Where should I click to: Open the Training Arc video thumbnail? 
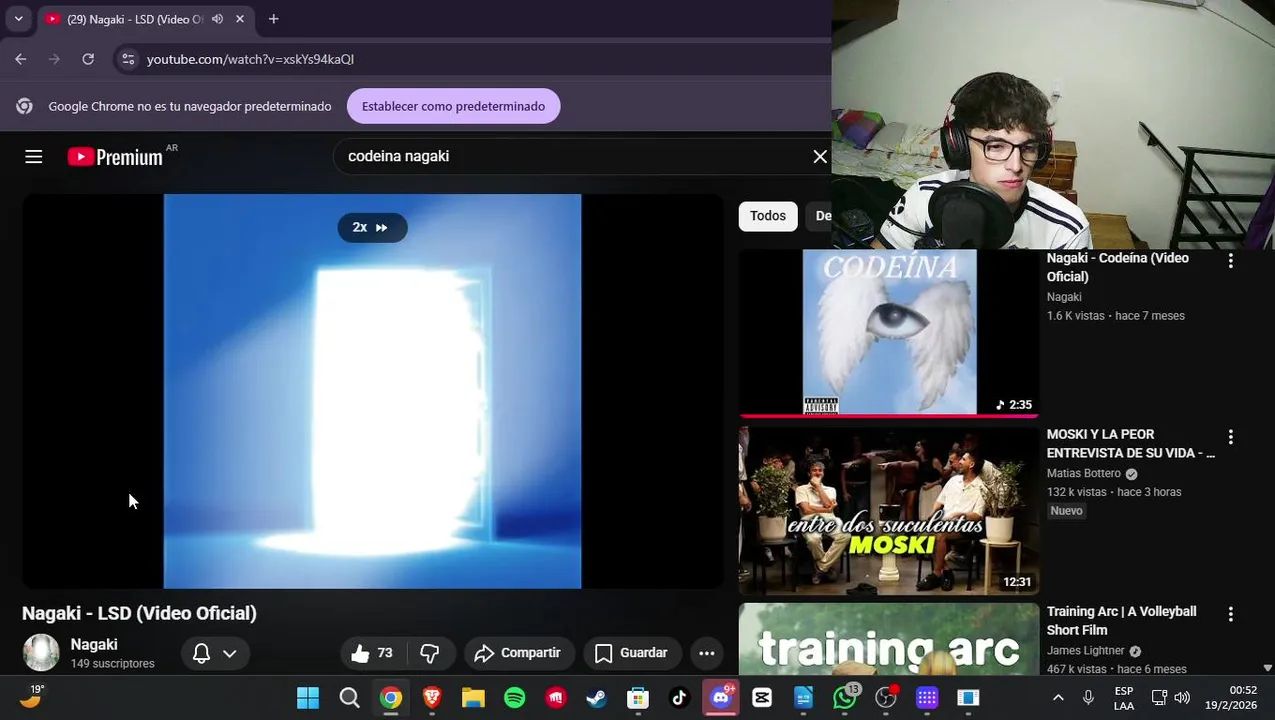[889, 639]
